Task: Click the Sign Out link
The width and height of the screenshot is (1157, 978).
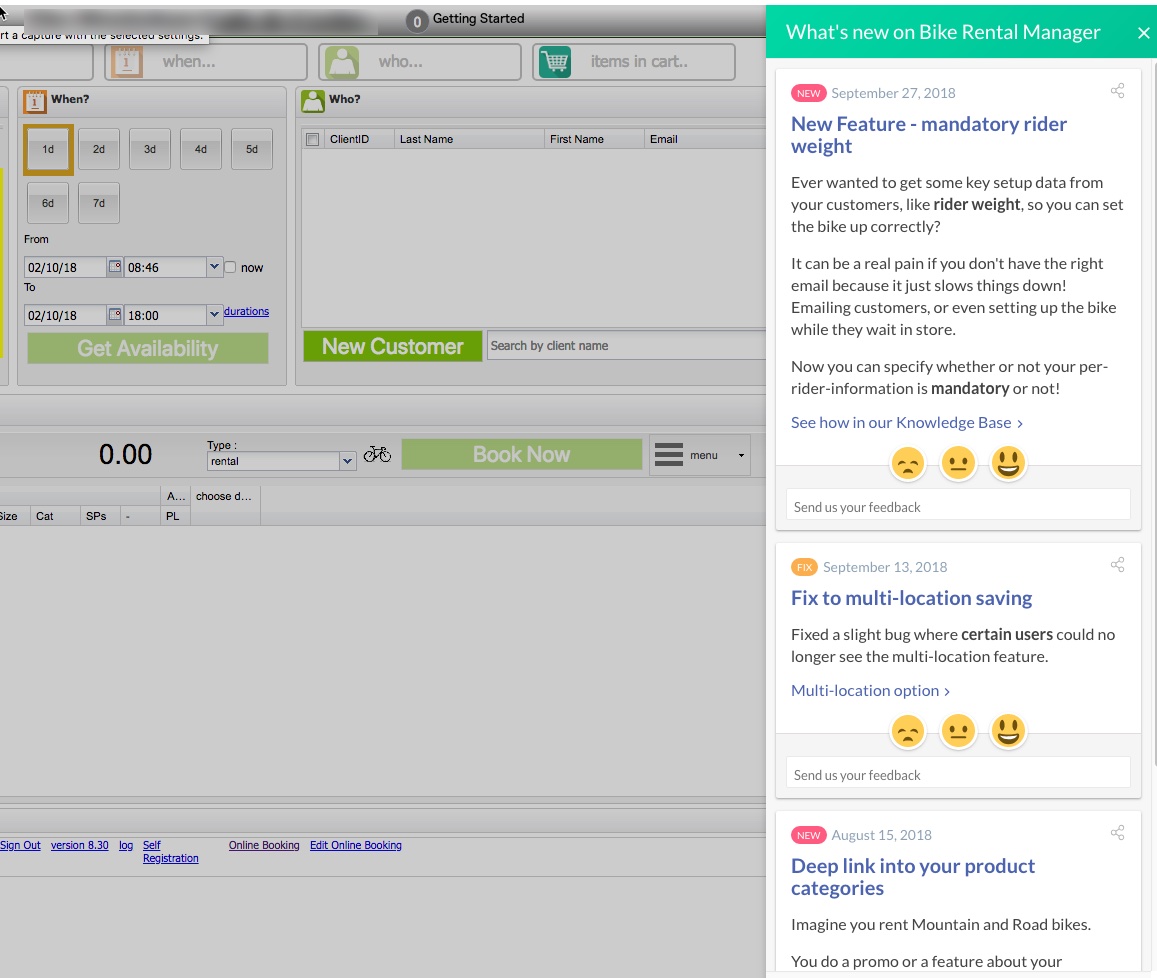Action: (x=21, y=845)
